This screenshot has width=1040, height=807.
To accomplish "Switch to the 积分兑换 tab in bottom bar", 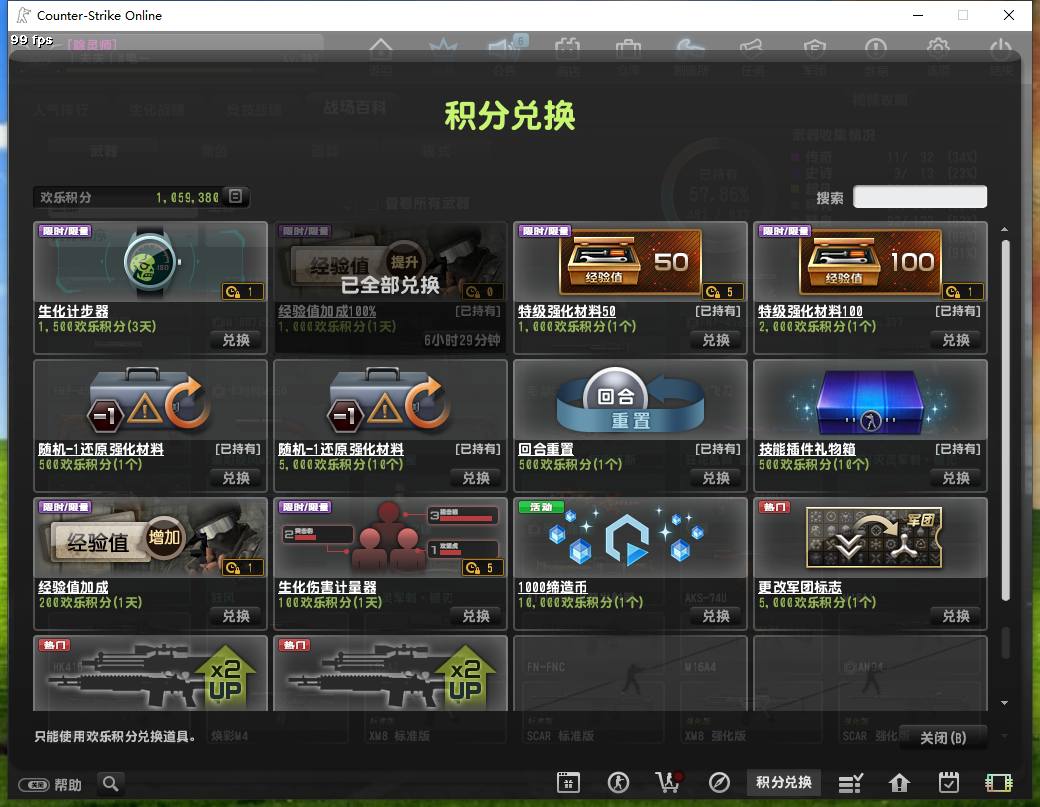I will click(x=784, y=782).
